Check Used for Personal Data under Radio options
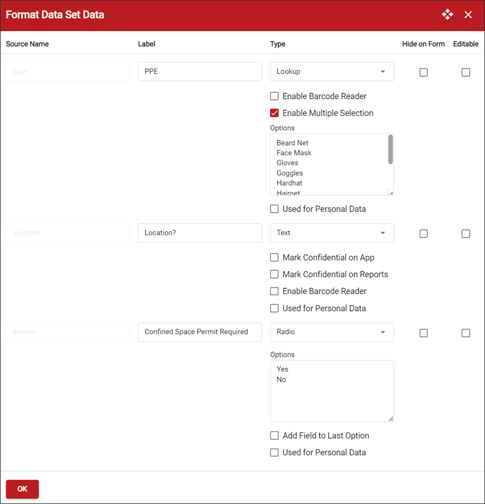Screen dimensions: 485x504 pyautogui.click(x=274, y=452)
